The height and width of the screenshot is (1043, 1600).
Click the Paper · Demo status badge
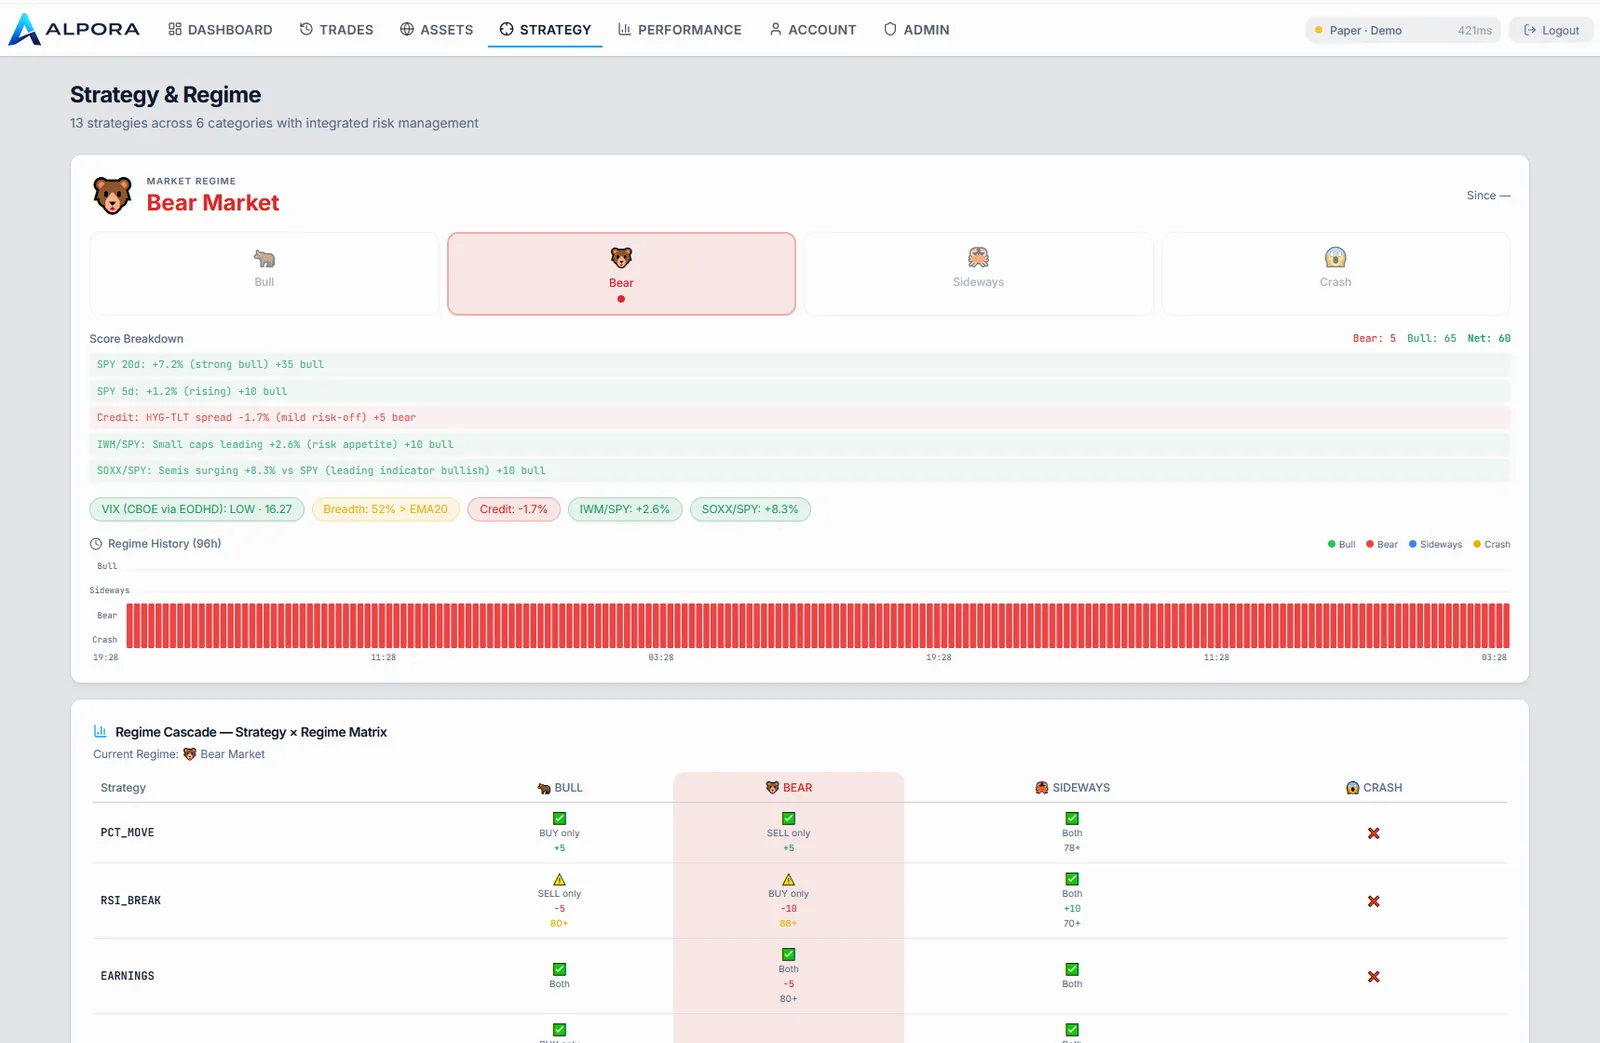[1403, 30]
